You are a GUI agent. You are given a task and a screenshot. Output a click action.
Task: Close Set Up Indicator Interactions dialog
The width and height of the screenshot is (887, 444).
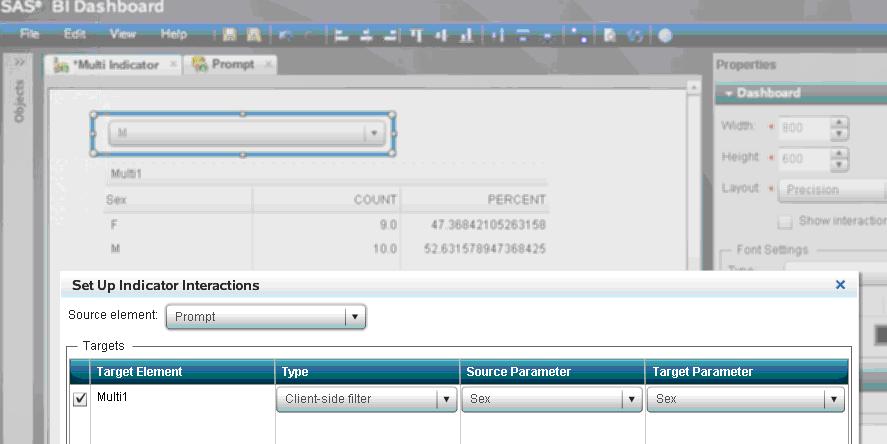(x=841, y=284)
